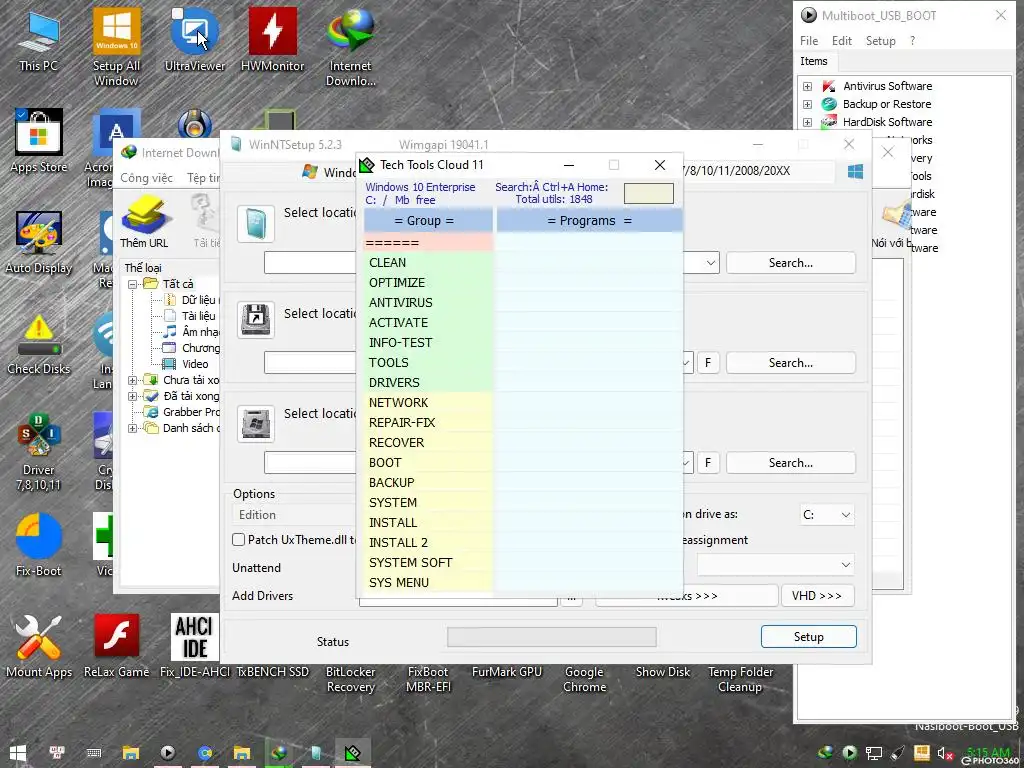The height and width of the screenshot is (768, 1024).
Task: Open drive letter preassignment dropdown
Action: point(775,565)
